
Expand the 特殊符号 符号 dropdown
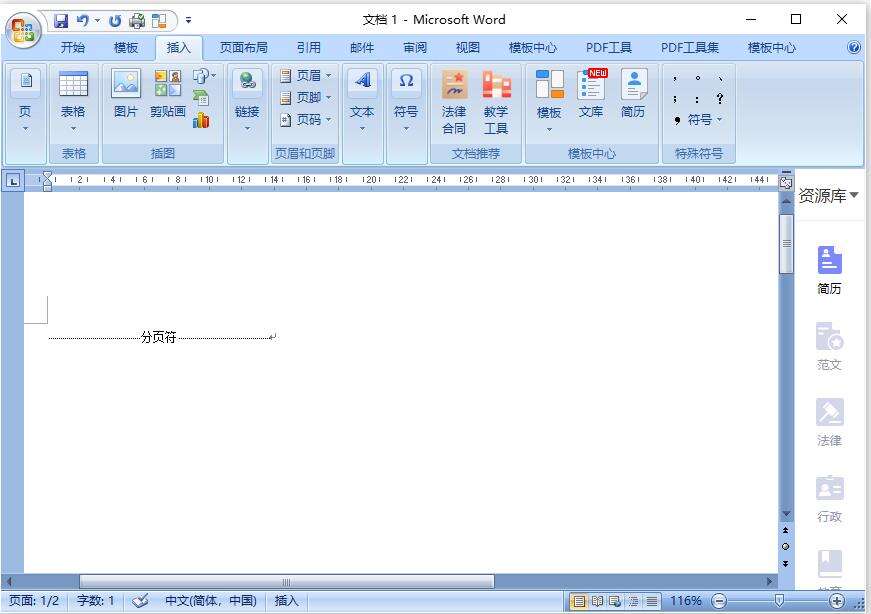point(719,119)
